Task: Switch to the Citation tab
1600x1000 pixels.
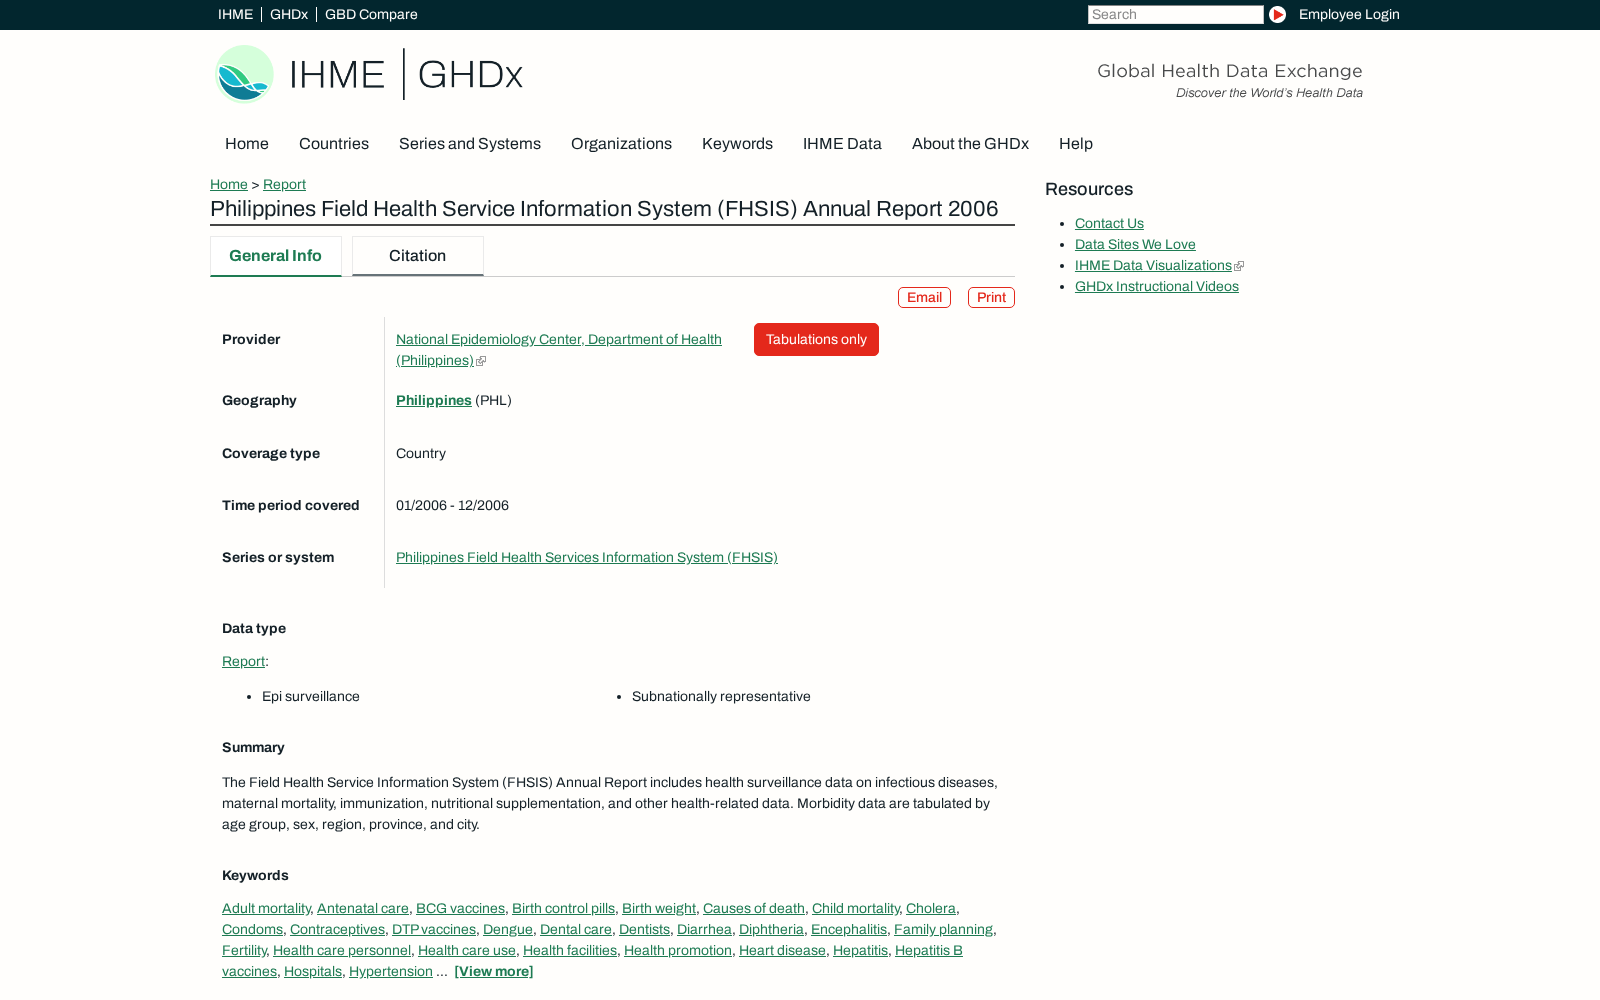Action: (x=417, y=256)
